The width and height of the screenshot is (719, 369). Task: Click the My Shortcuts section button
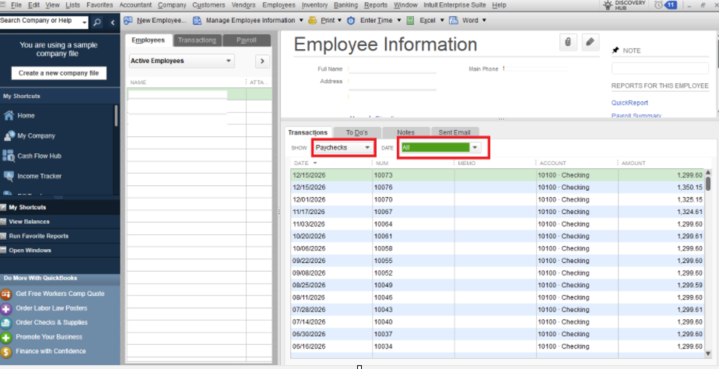coord(60,207)
